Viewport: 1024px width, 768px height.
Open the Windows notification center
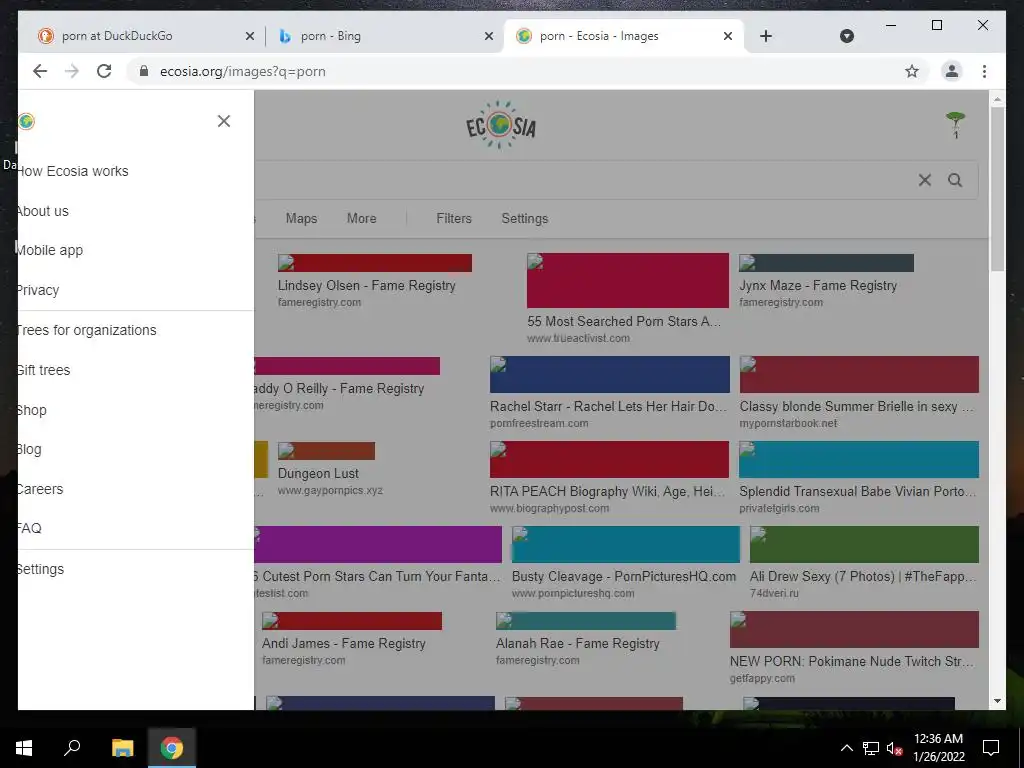(x=991, y=748)
